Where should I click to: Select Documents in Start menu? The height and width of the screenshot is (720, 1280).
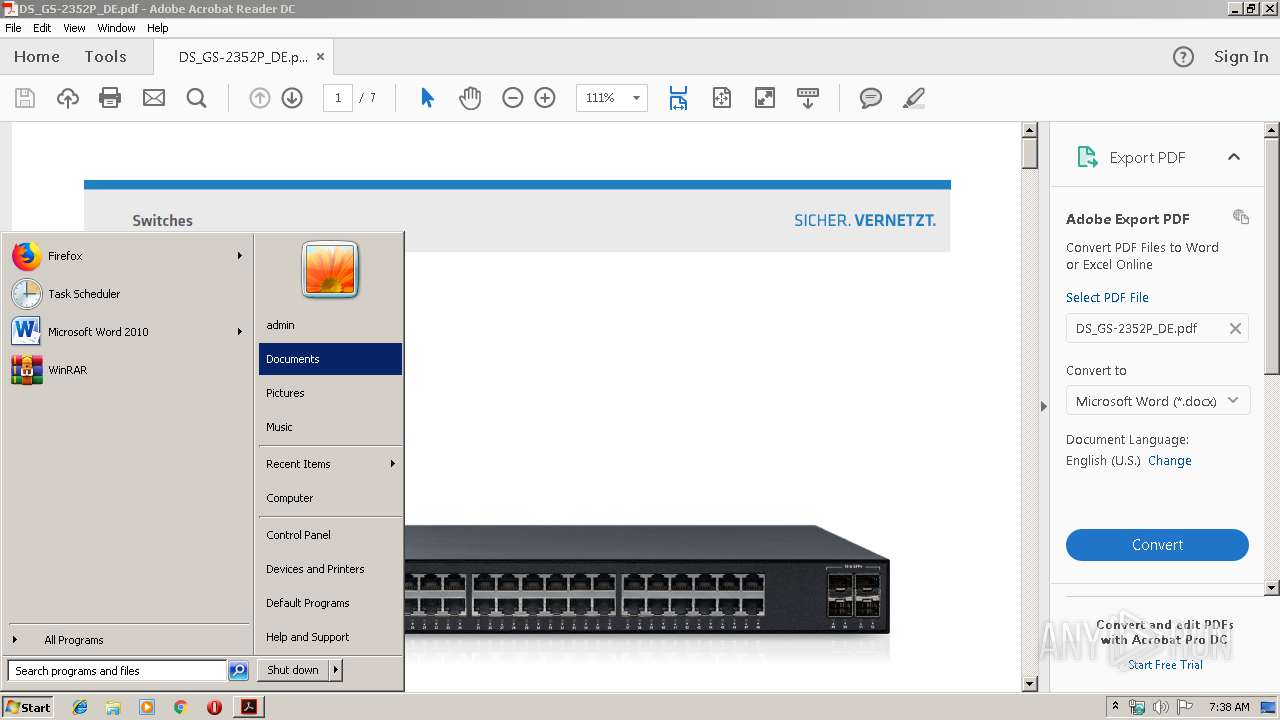330,359
